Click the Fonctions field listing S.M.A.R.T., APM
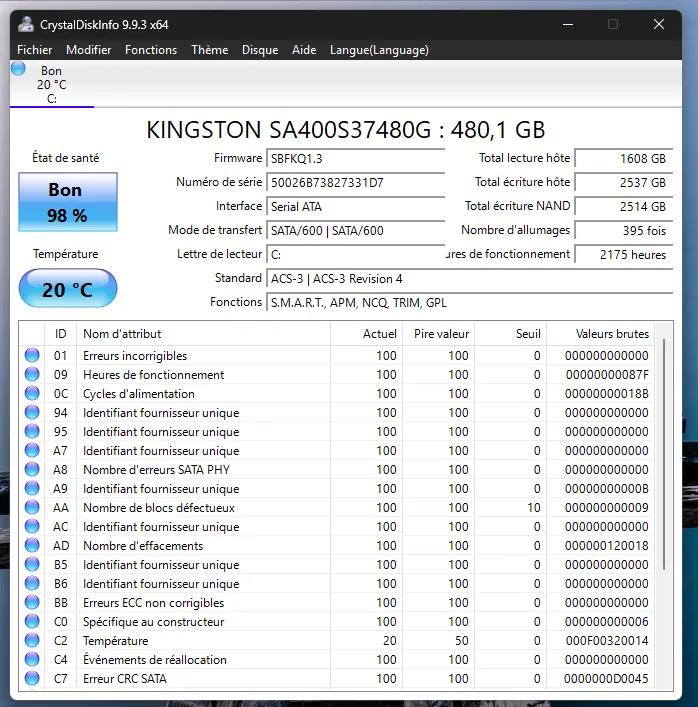This screenshot has height=707, width=698. pos(469,303)
